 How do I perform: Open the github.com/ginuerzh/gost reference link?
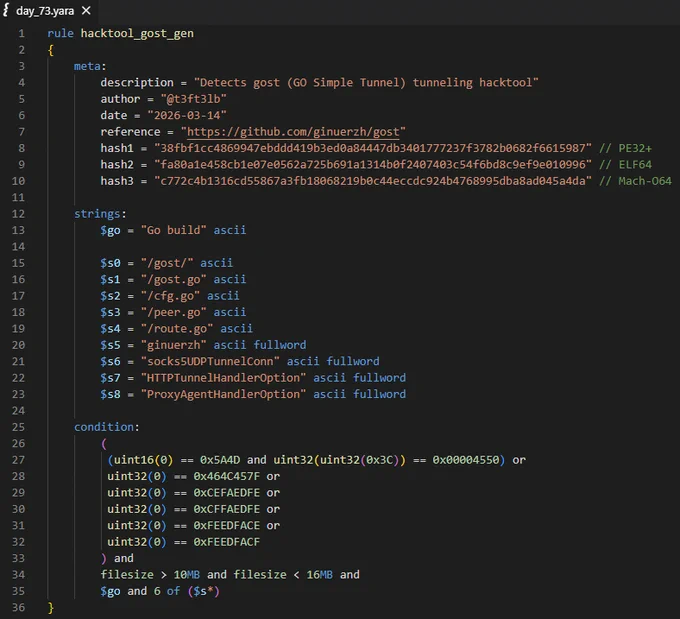pos(293,132)
